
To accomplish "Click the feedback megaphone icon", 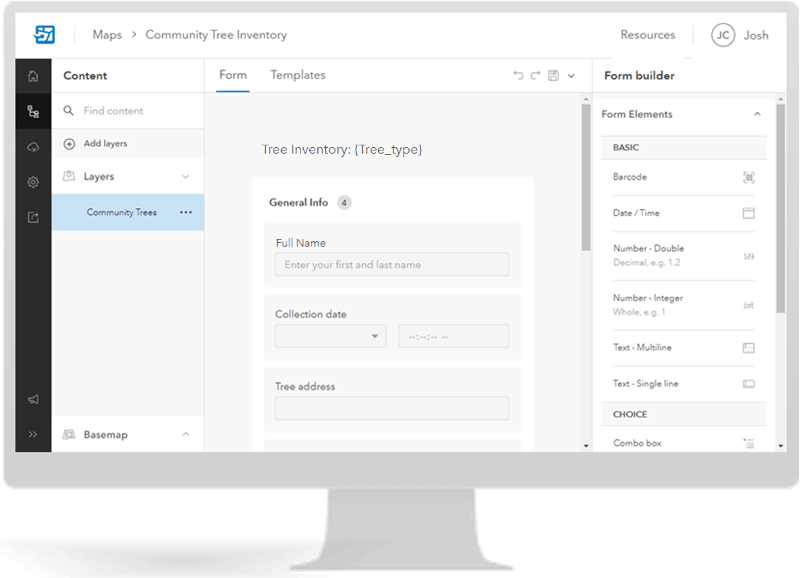I will tap(33, 399).
